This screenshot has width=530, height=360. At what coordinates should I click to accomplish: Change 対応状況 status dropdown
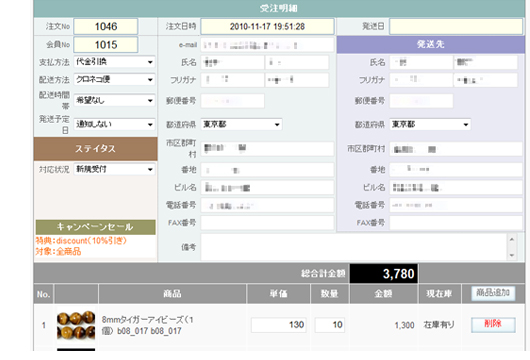[114, 169]
